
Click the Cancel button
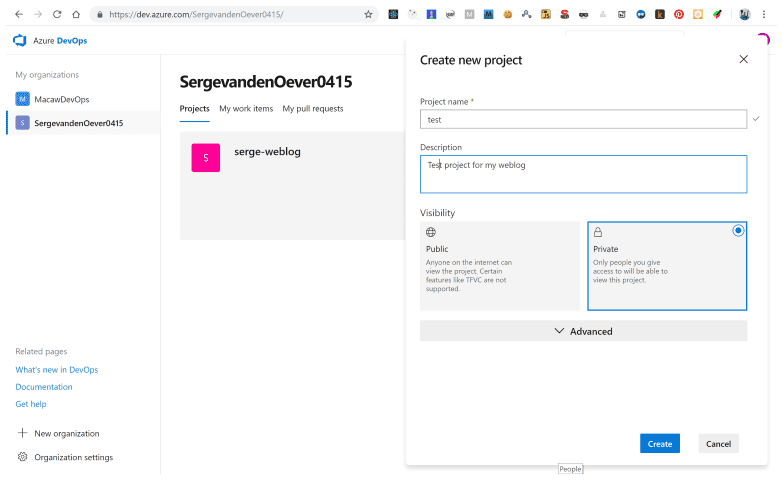(x=718, y=444)
